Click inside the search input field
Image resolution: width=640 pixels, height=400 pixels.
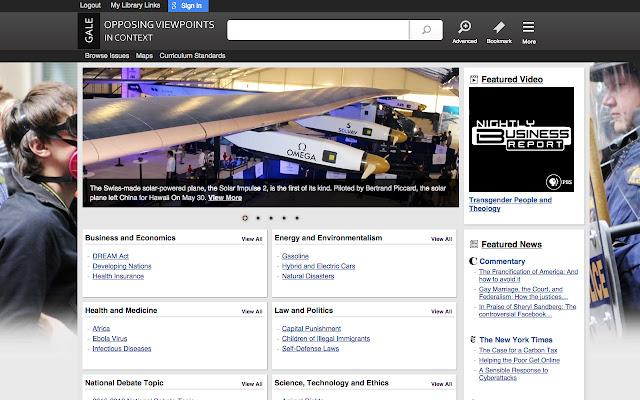click(318, 30)
